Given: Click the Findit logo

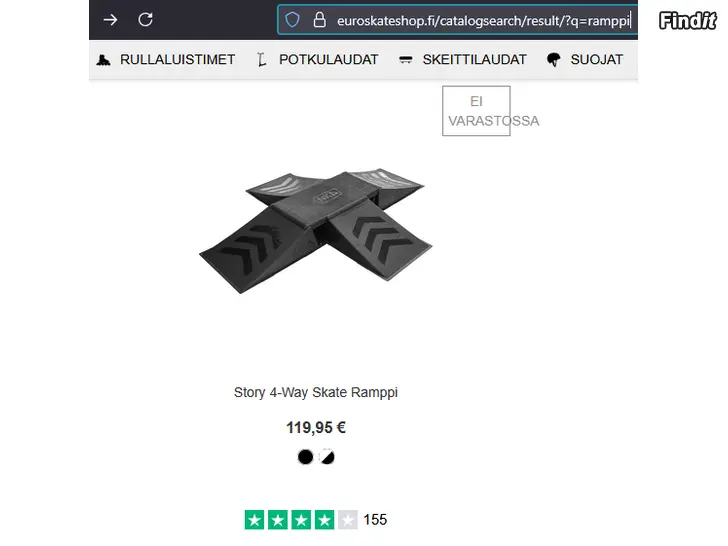Looking at the screenshot, I should (688, 20).
